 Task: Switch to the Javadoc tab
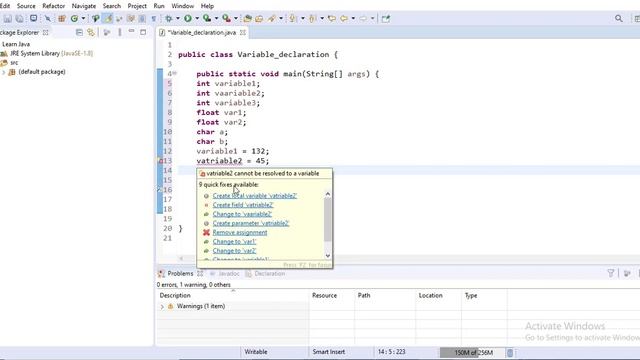tap(228, 273)
